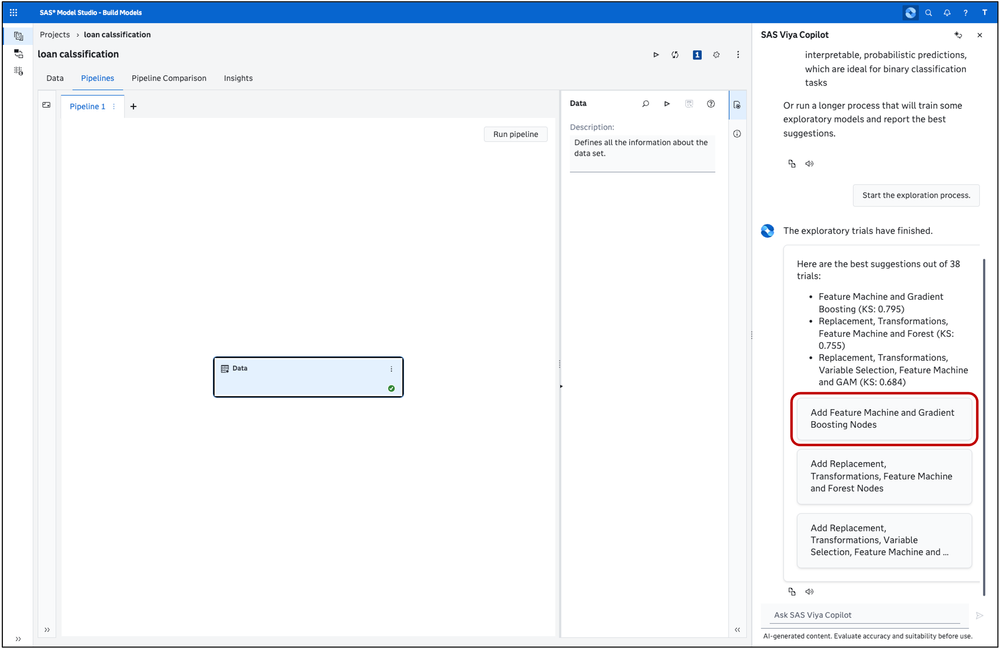Image resolution: width=999 pixels, height=648 pixels.
Task: Edit the Data node Description text field
Action: click(x=642, y=153)
